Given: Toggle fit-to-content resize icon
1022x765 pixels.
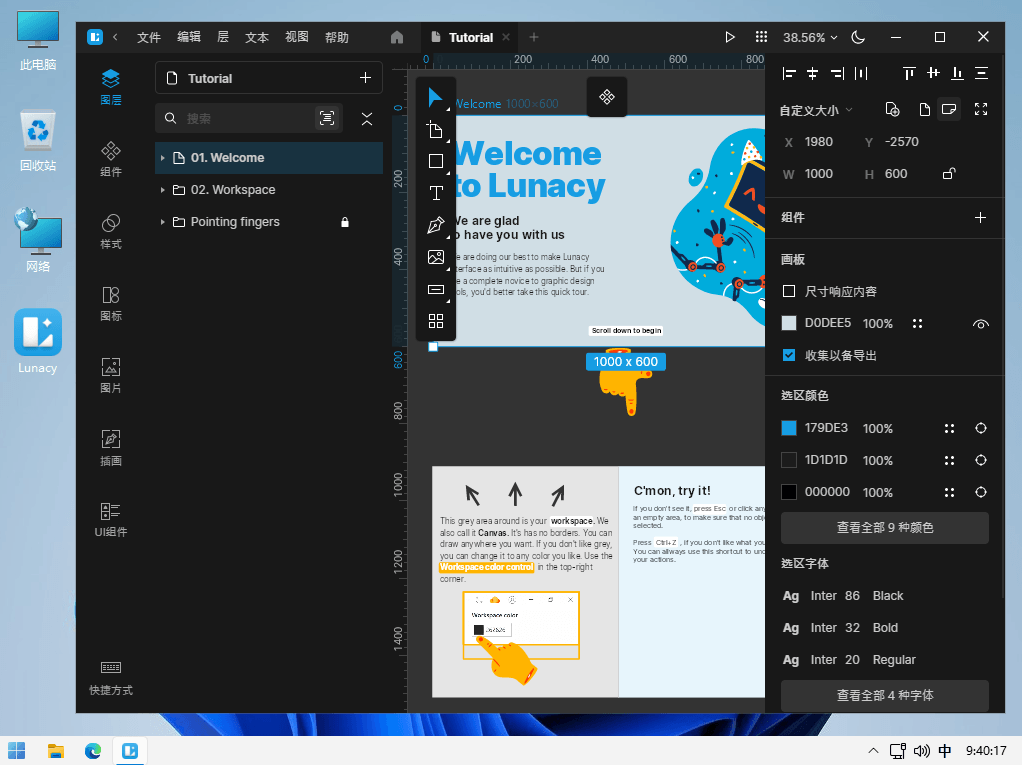Looking at the screenshot, I should tap(980, 109).
